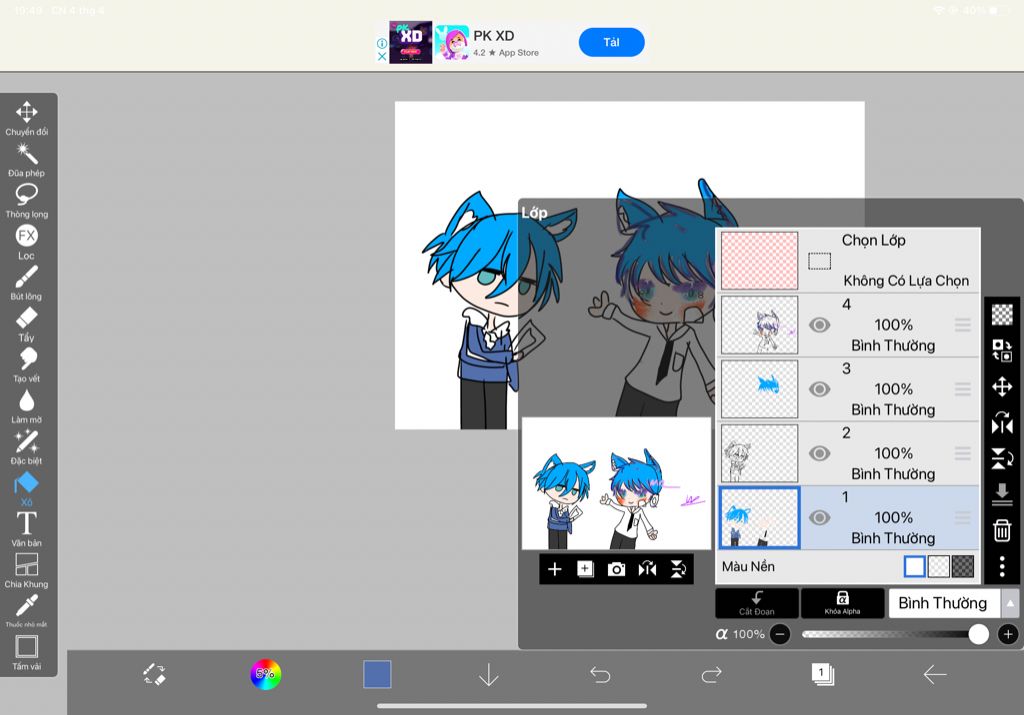The height and width of the screenshot is (715, 1024).
Task: Select the Thuốc nhỏ mắt eyedropper tool
Action: point(27,611)
